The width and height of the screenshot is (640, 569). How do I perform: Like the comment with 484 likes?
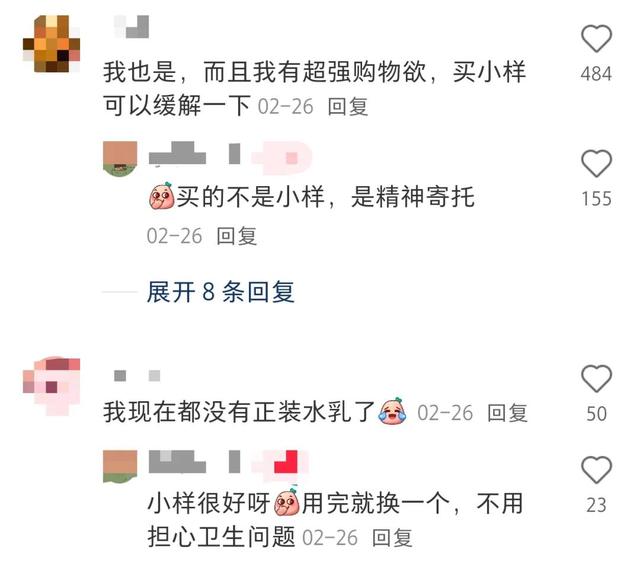(596, 39)
